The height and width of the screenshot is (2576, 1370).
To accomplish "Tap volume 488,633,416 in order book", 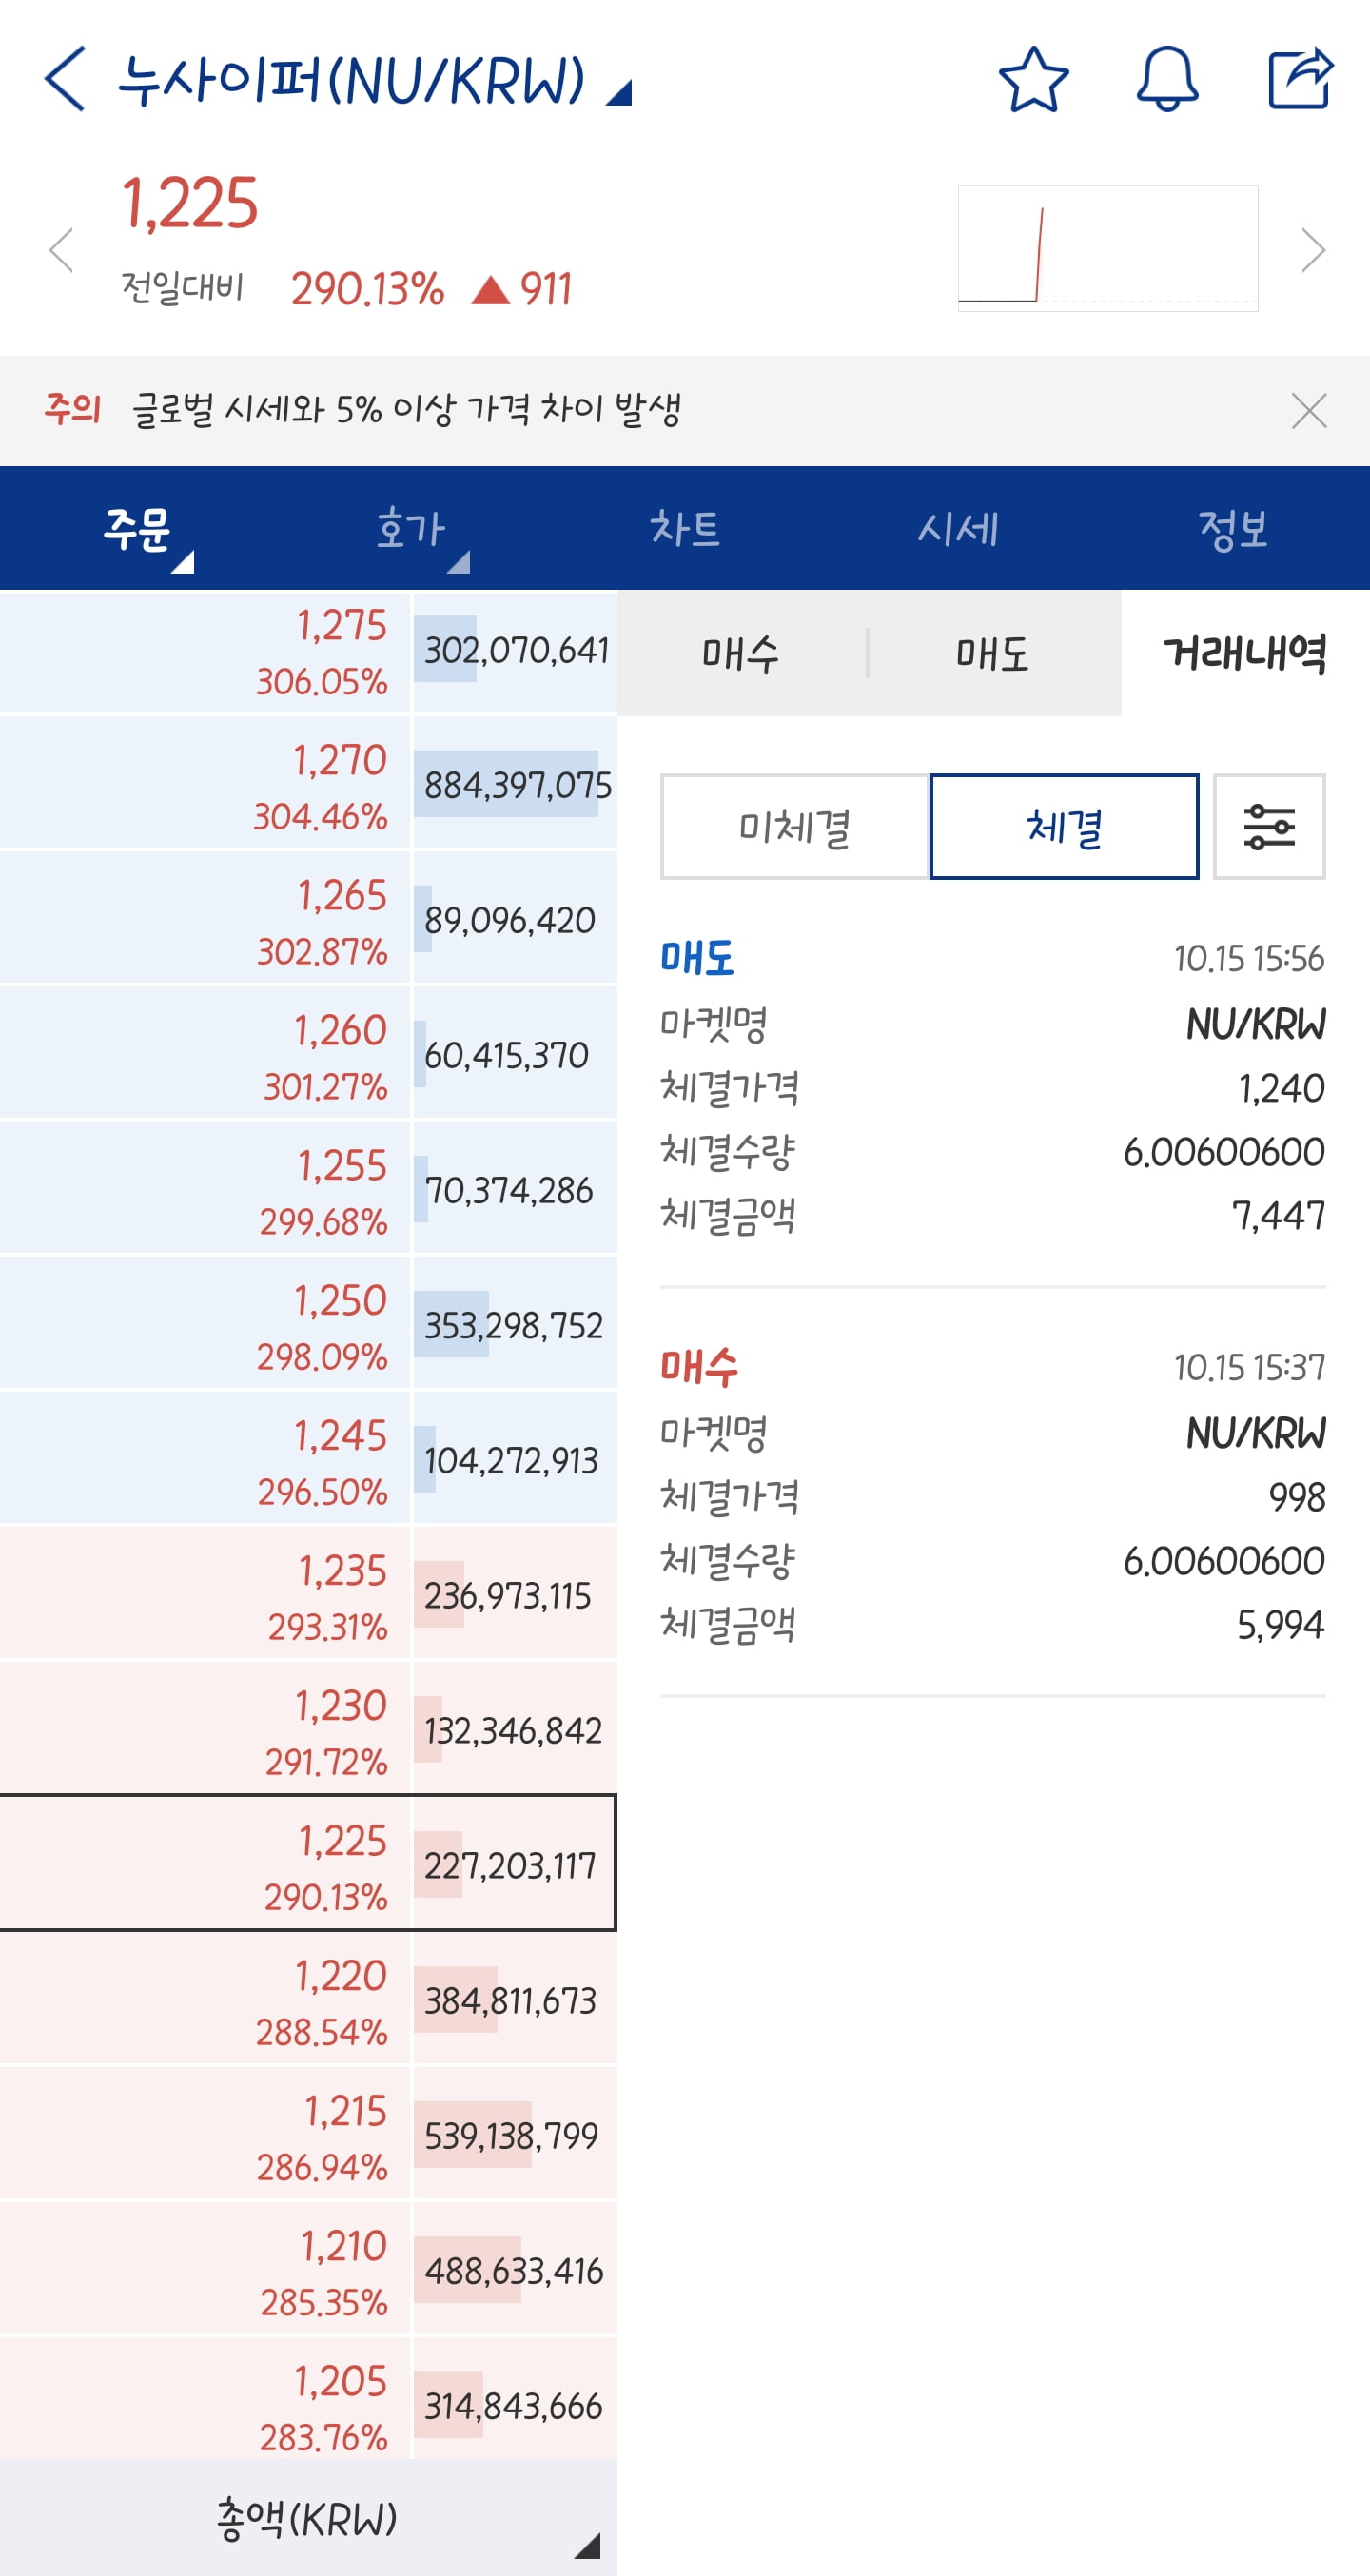I will coord(516,2270).
